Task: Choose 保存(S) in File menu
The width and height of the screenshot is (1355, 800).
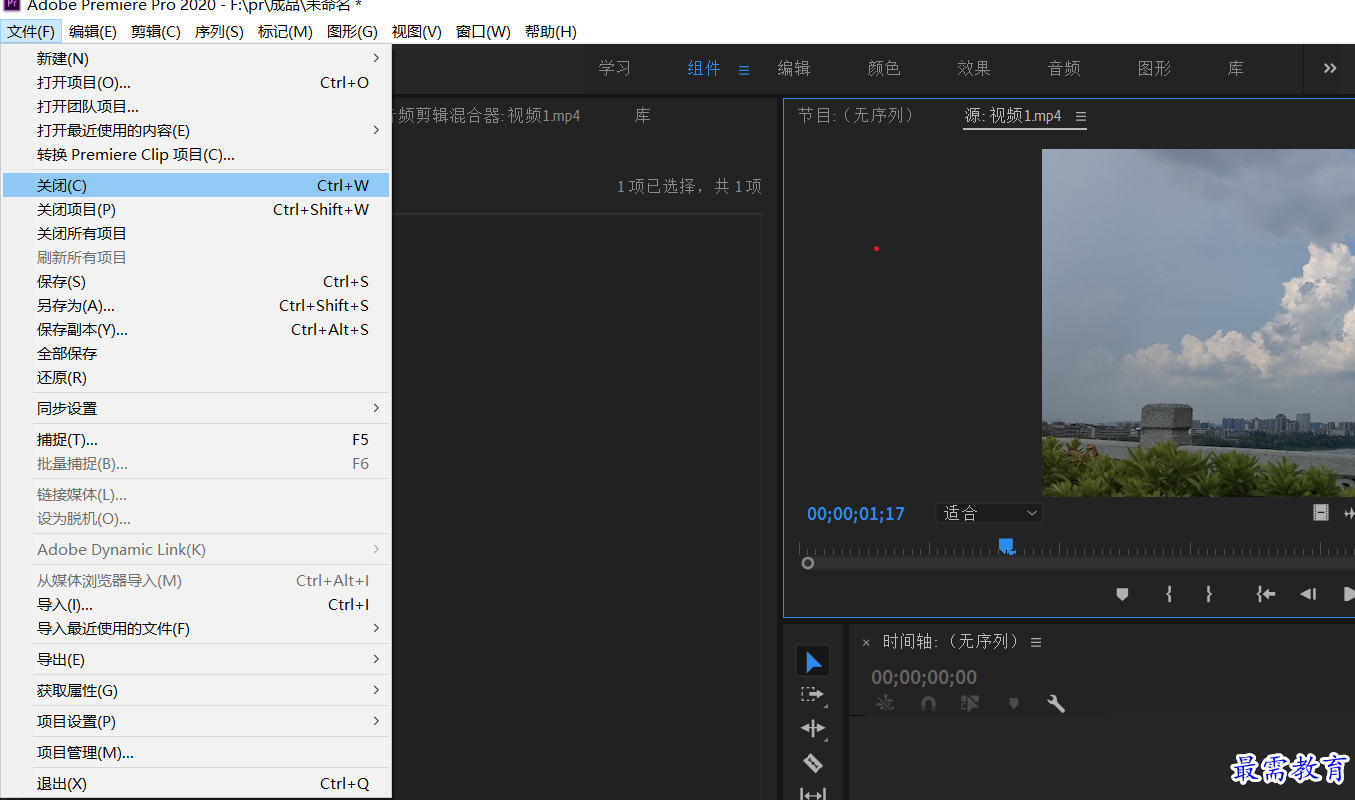Action: [196, 281]
